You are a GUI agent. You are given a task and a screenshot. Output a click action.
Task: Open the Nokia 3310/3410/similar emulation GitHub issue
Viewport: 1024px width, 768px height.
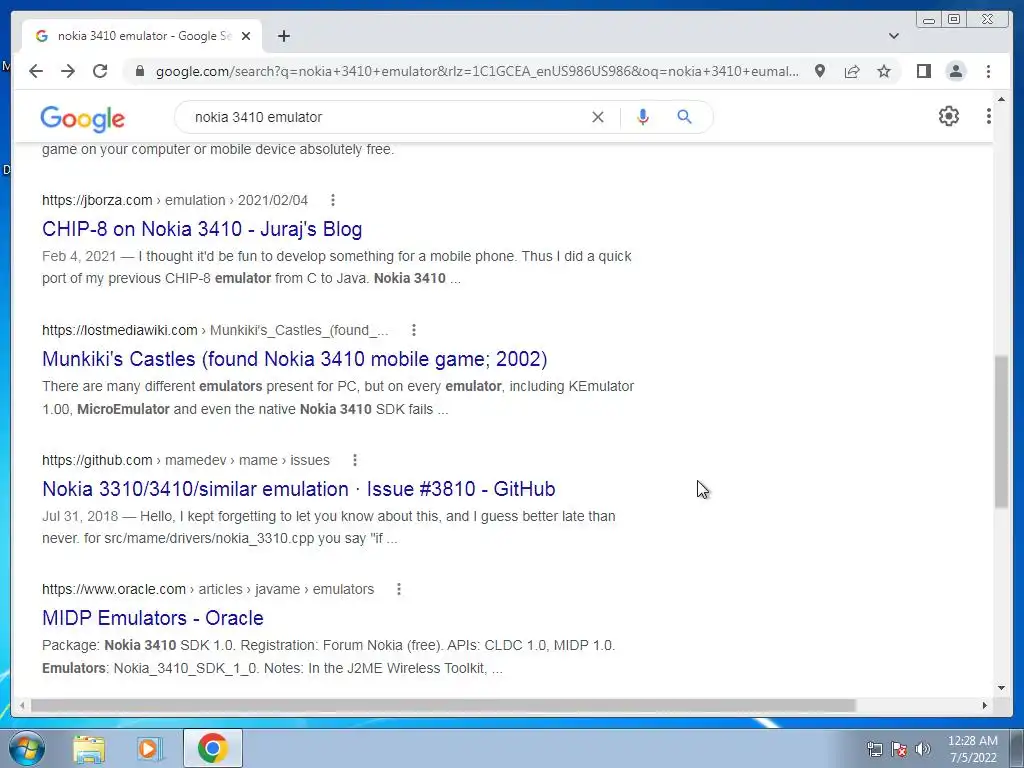298,489
